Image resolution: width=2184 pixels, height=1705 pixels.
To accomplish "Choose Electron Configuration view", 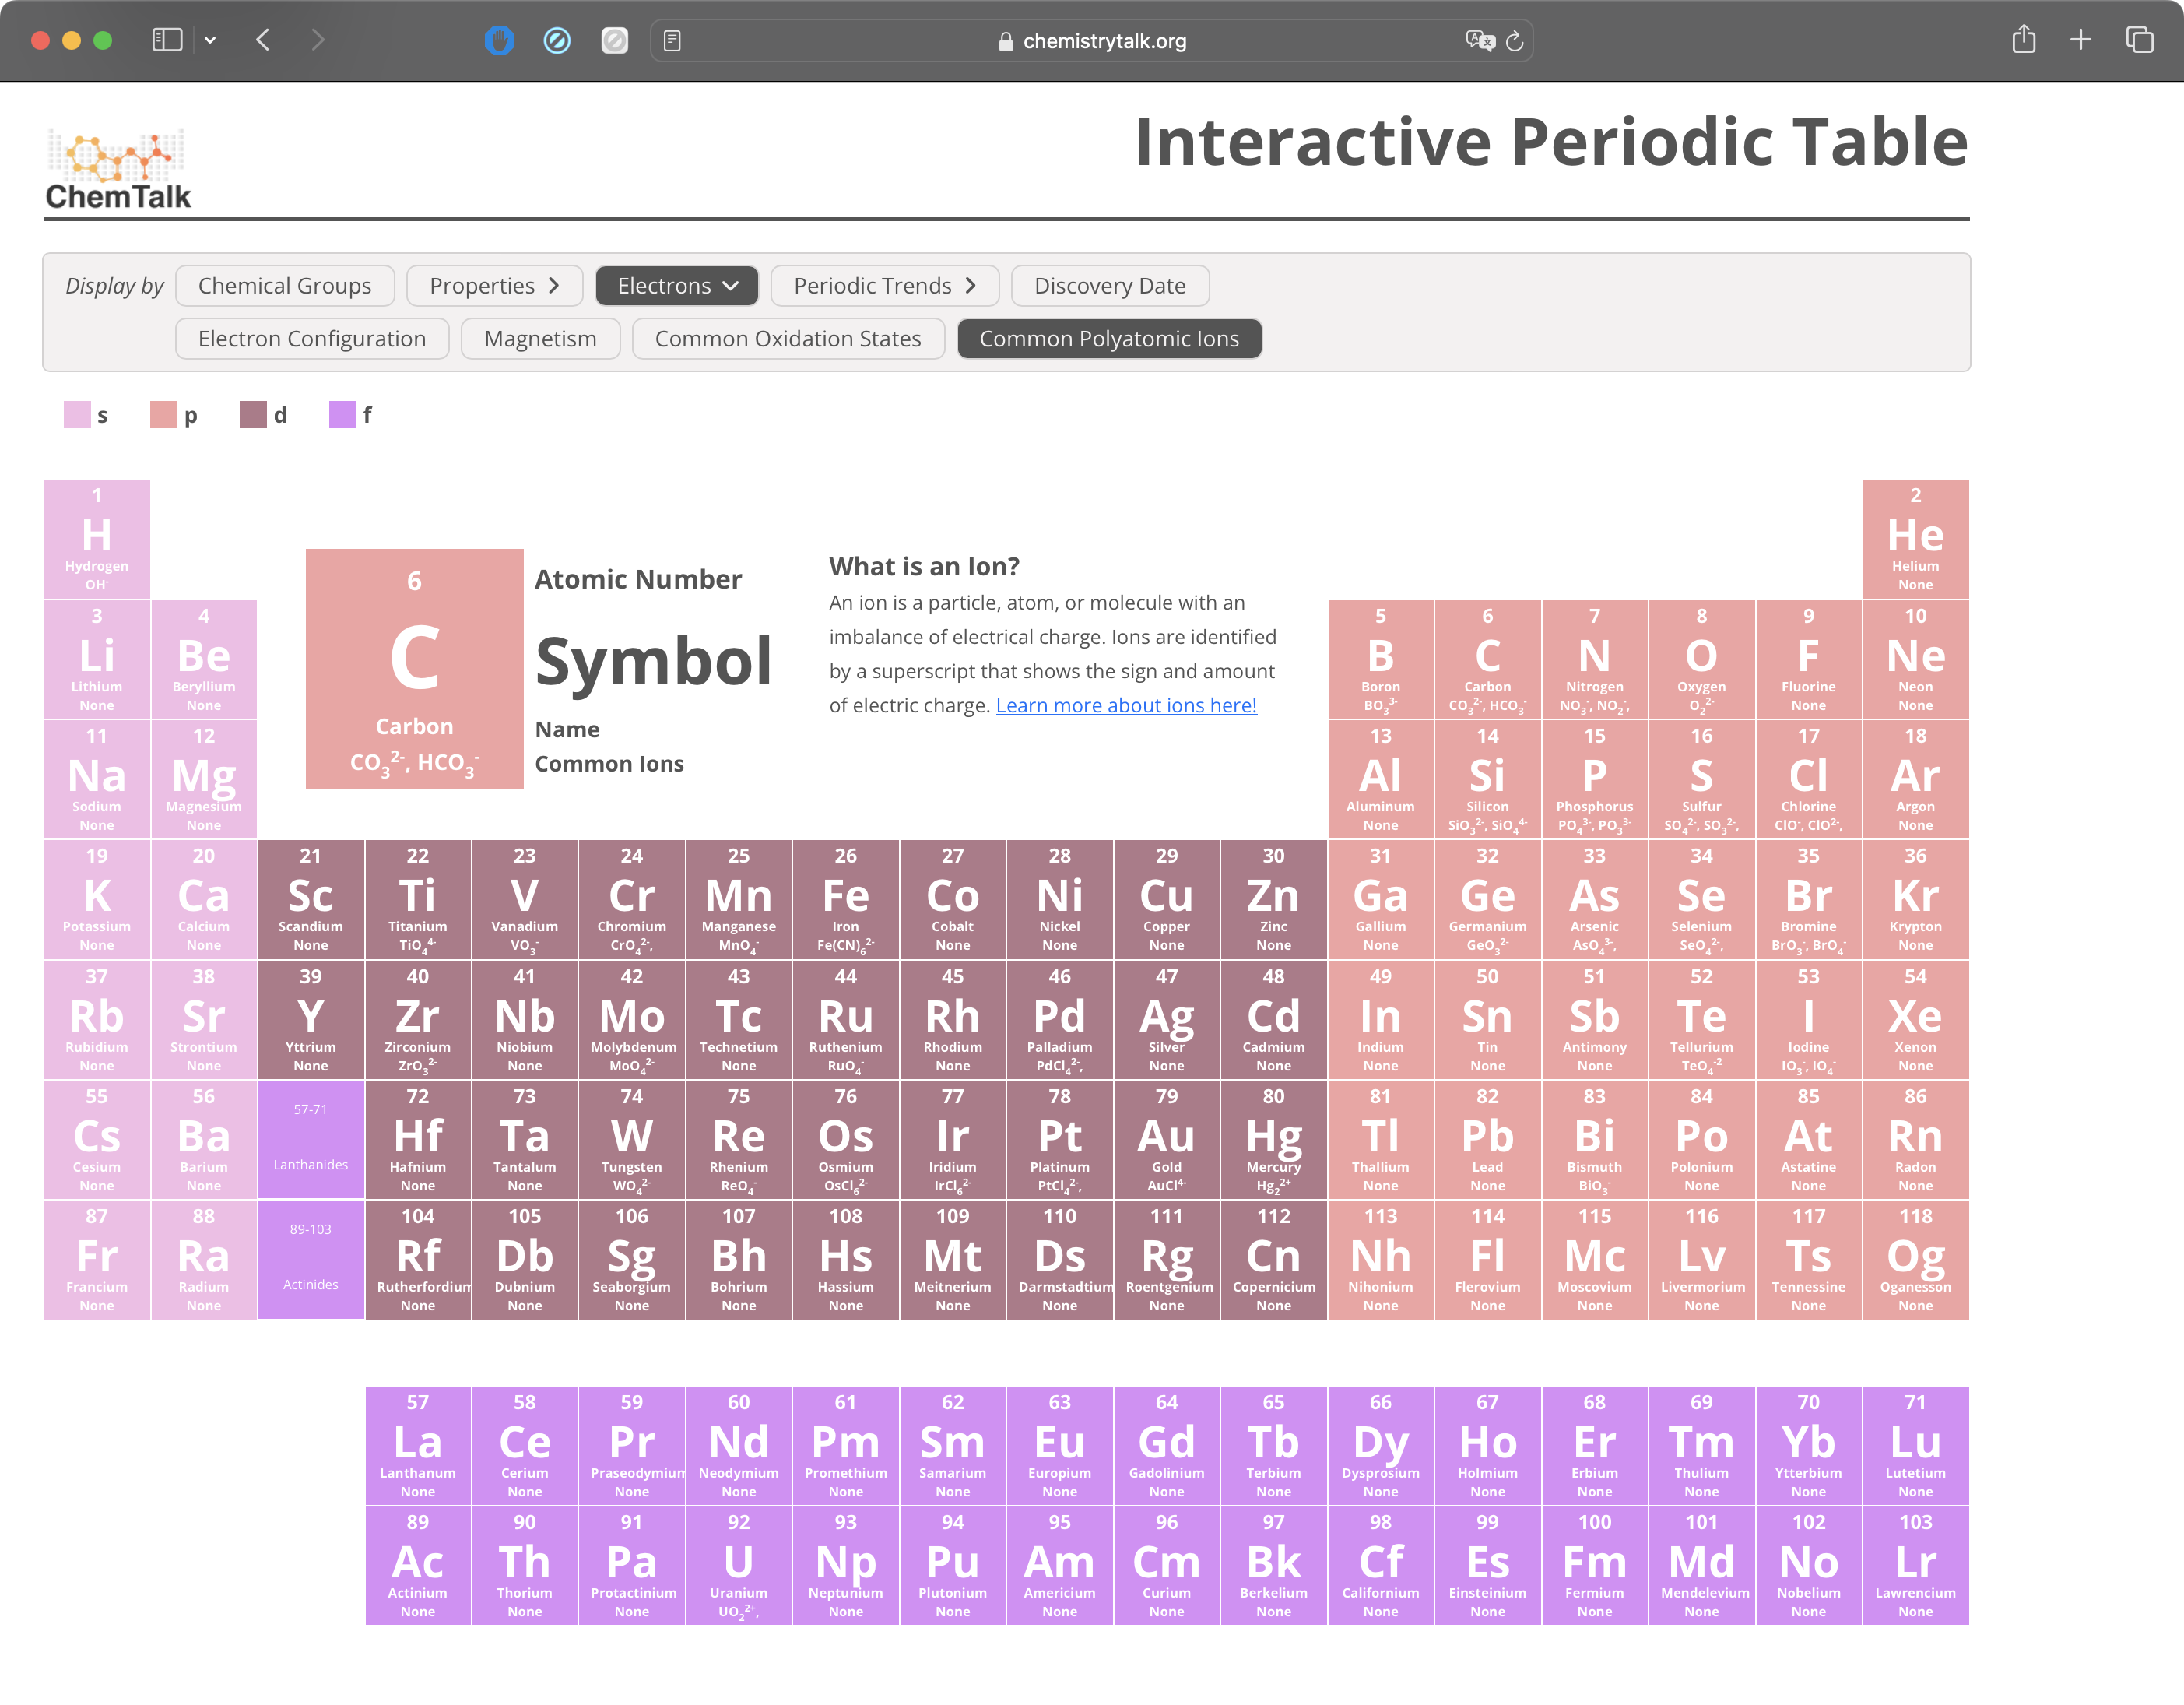I will [312, 338].
